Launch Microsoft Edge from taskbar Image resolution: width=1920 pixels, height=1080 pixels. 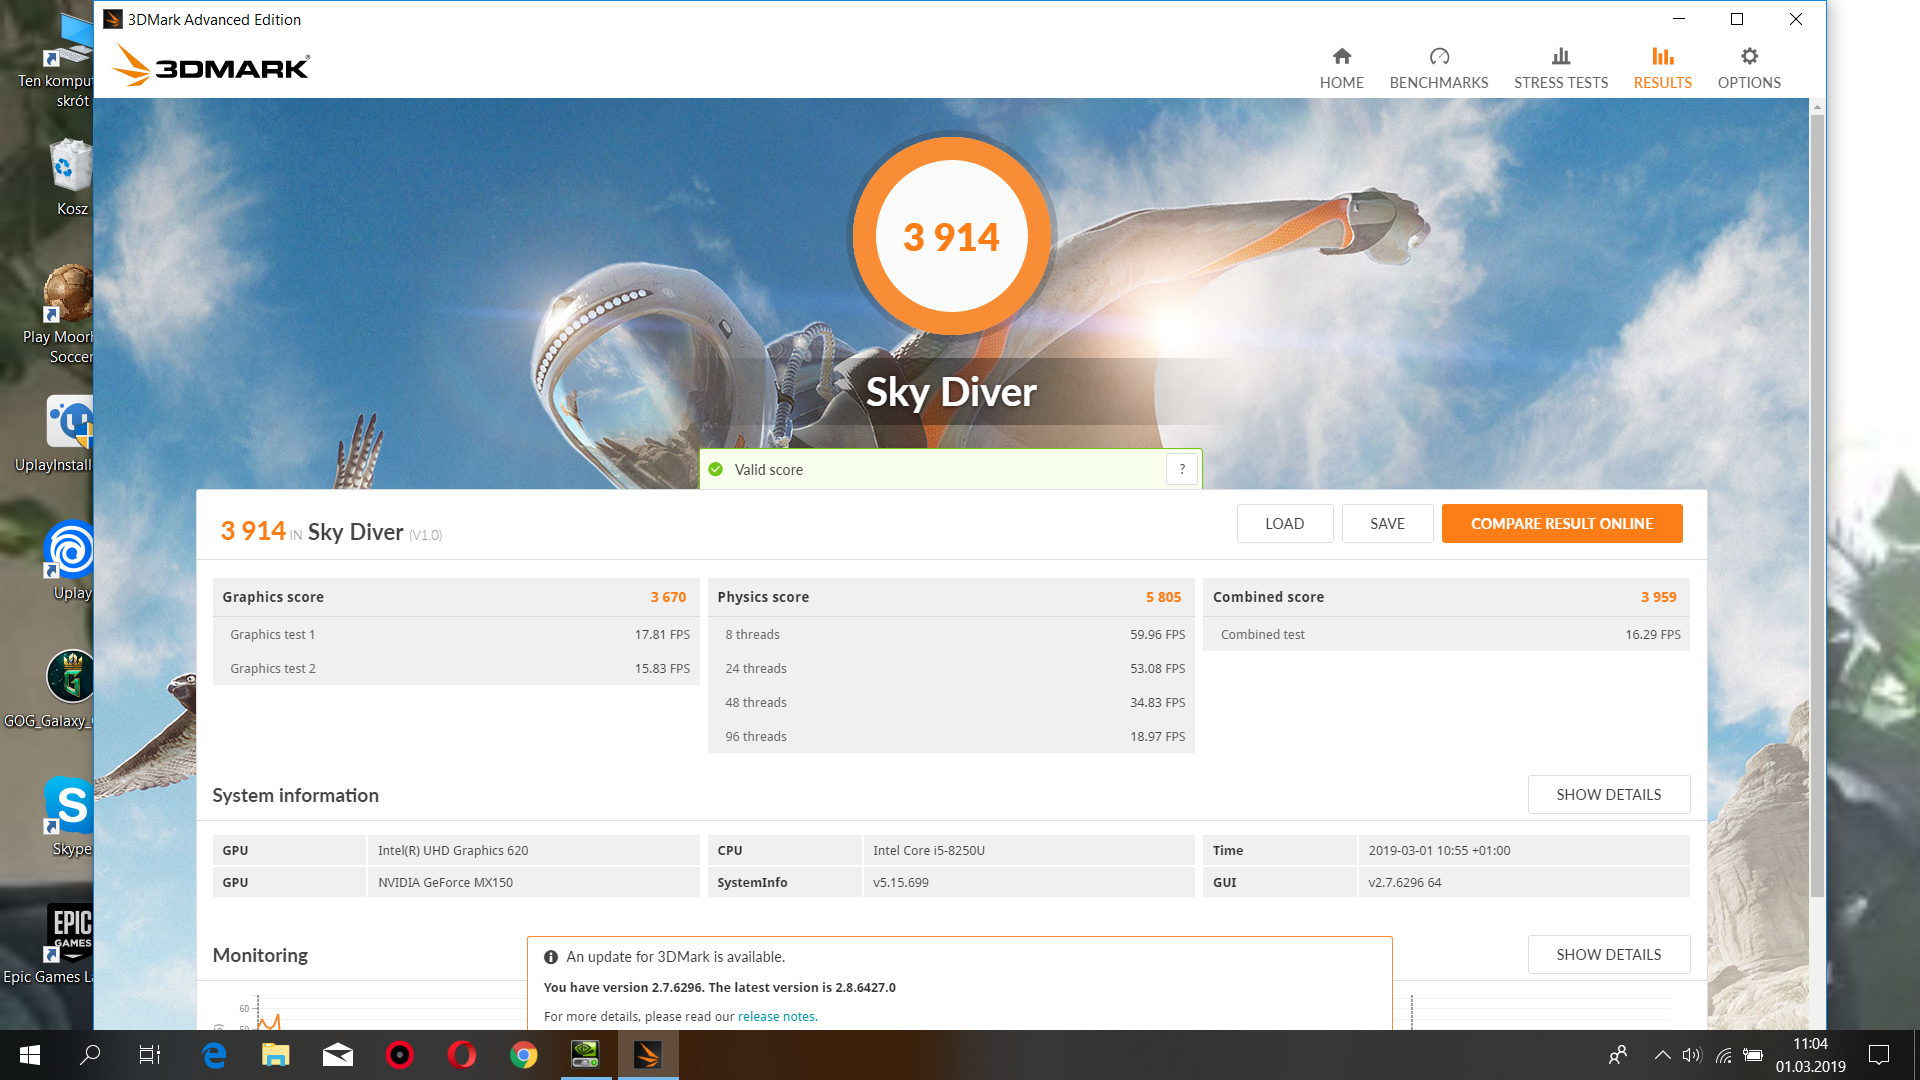tap(214, 1055)
